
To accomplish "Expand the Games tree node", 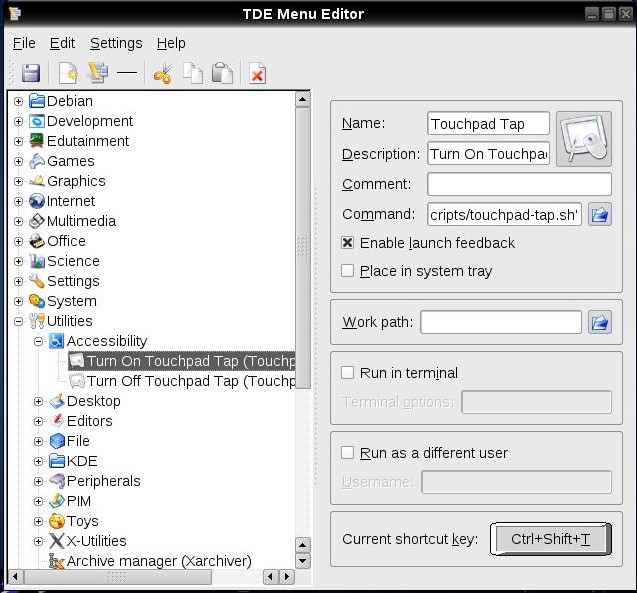I will pyautogui.click(x=18, y=161).
